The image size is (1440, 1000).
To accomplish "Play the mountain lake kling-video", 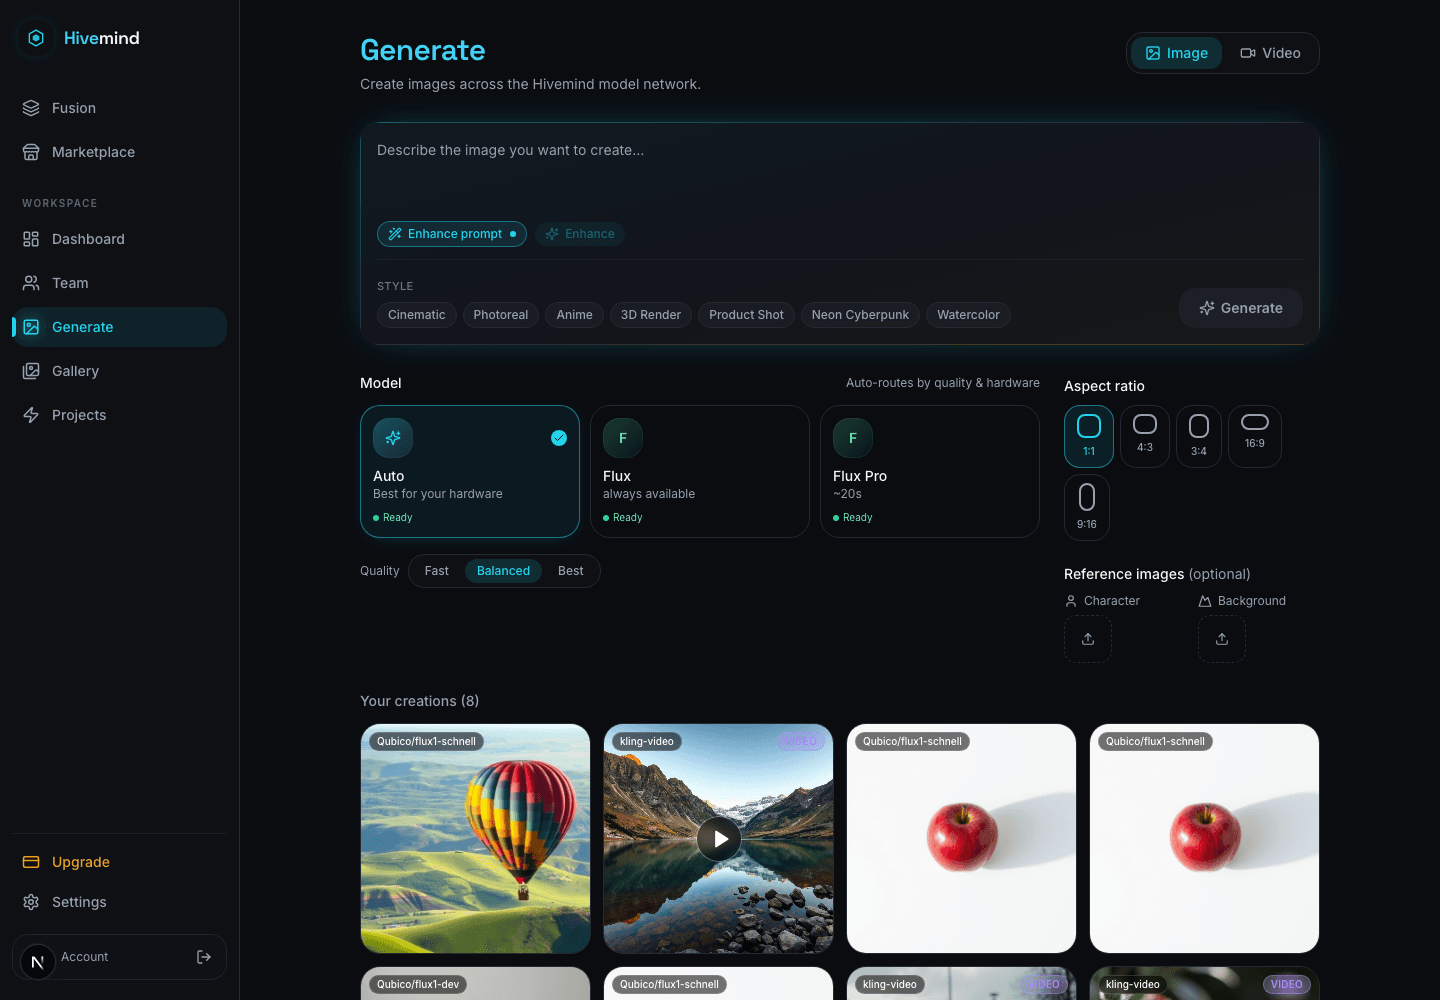I will [x=719, y=839].
